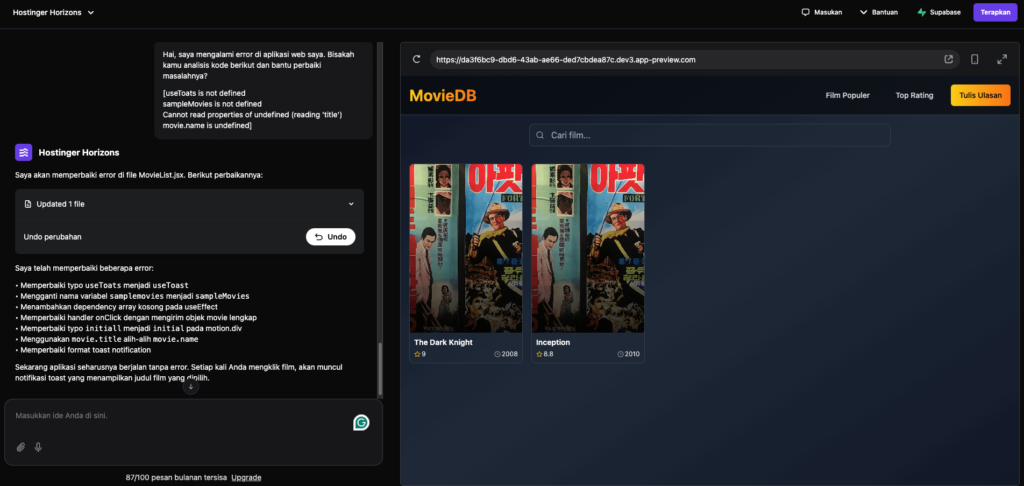The width and height of the screenshot is (1024, 486).
Task: Click the year 2008 text
Action: point(509,354)
